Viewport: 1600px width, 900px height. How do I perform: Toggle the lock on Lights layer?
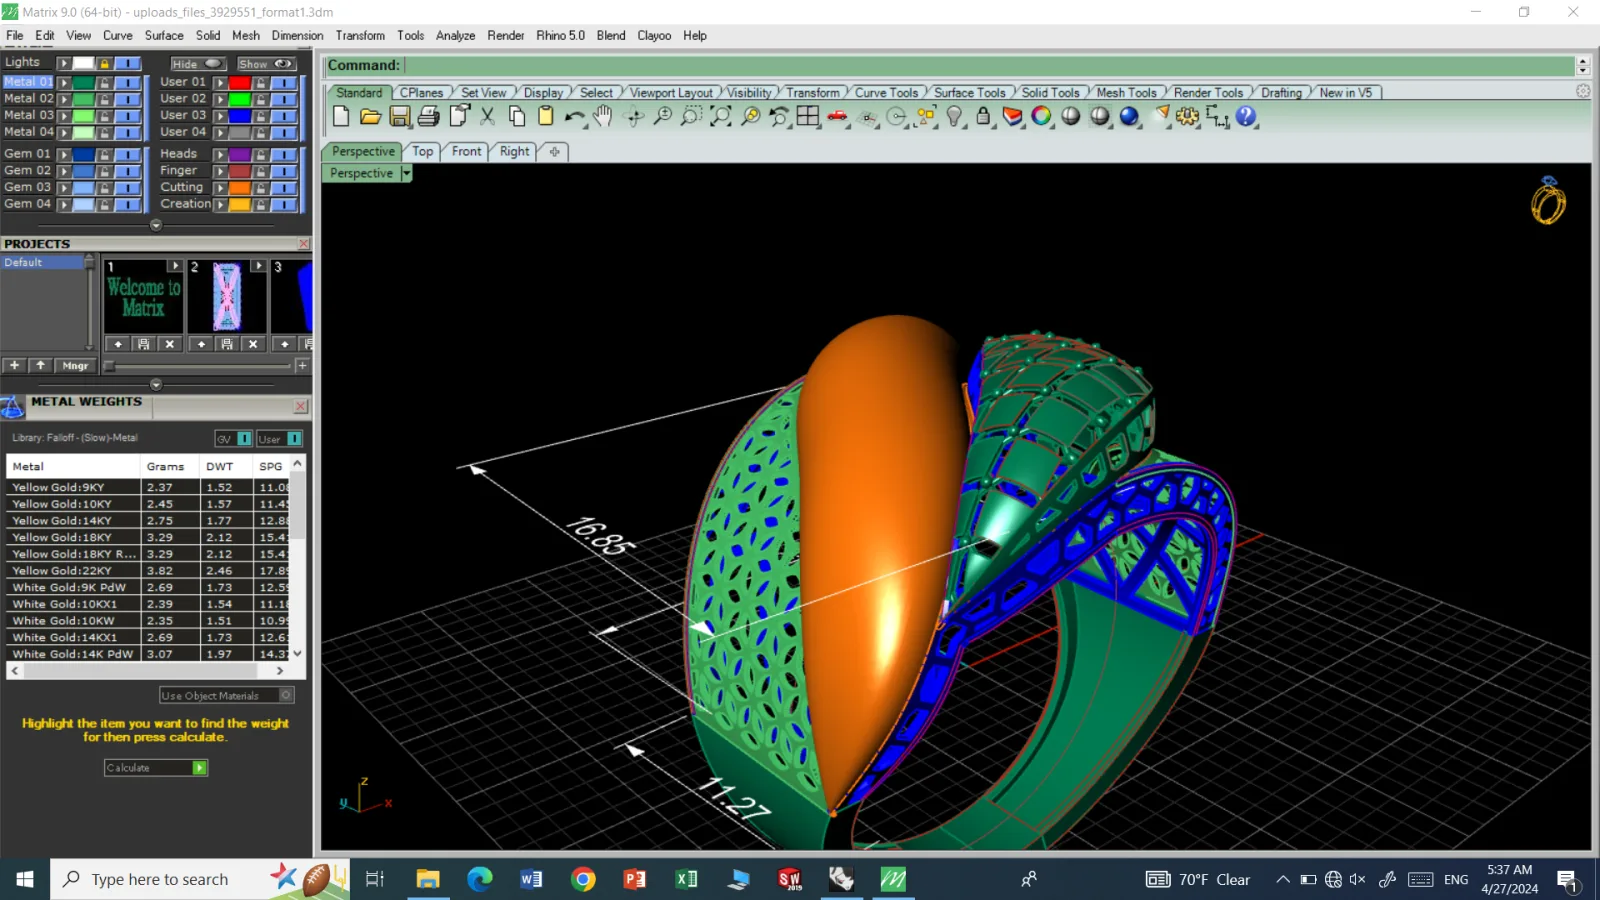(x=104, y=63)
